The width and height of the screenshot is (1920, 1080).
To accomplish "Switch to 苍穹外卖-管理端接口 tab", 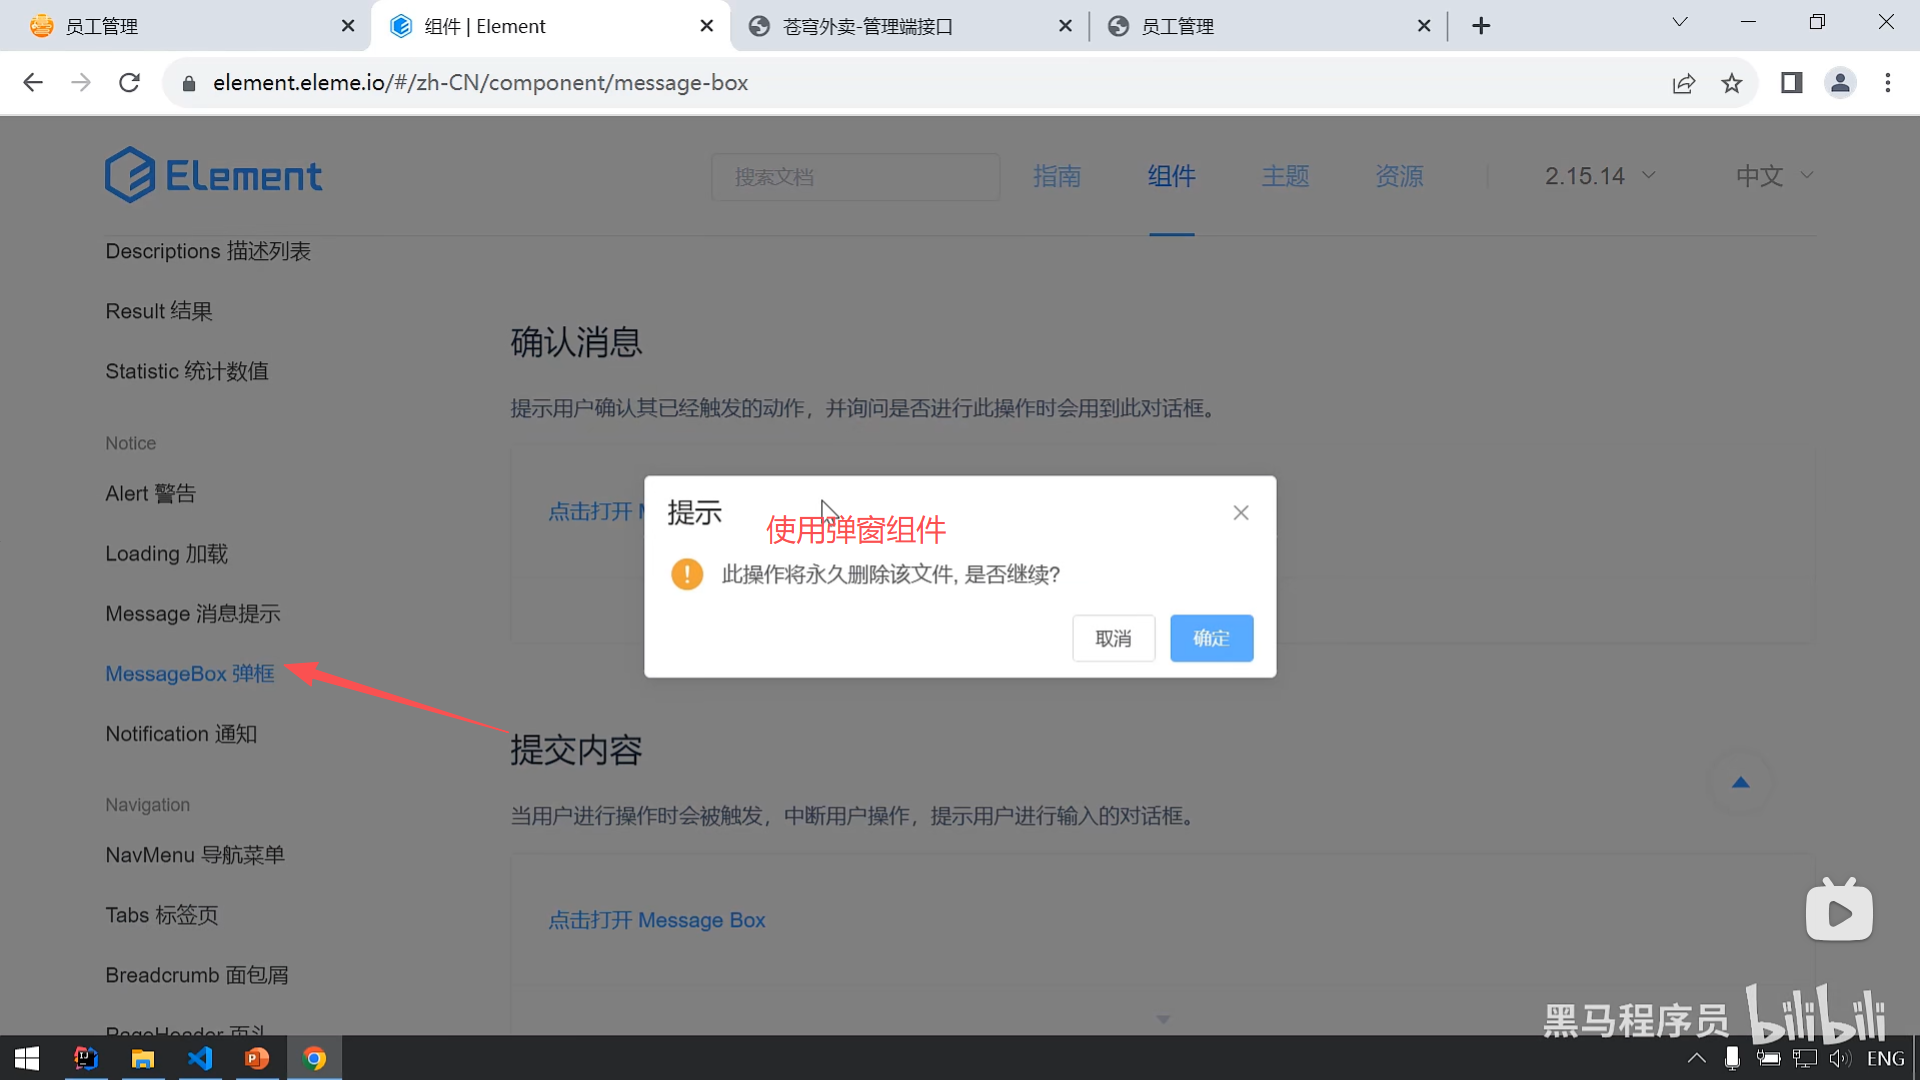I will pyautogui.click(x=868, y=26).
